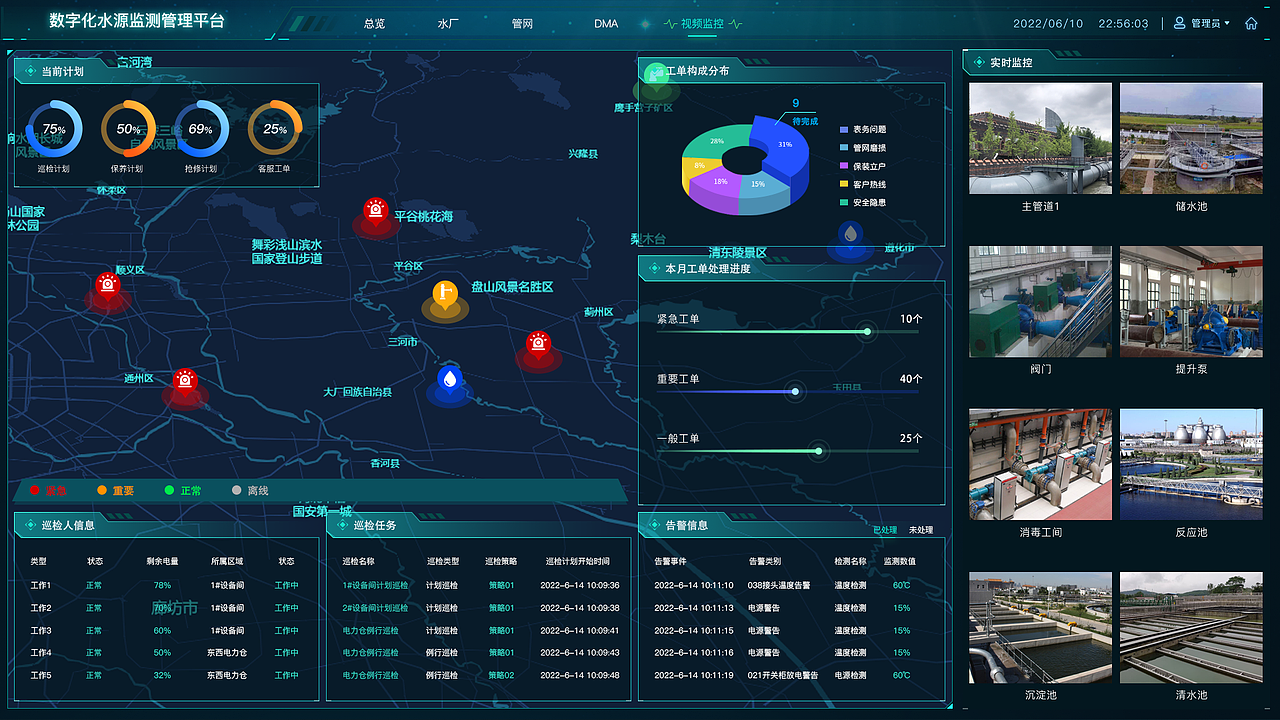The image size is (1280, 720).
Task: Toggle the 紧急 red legend dot
Action: coord(34,490)
